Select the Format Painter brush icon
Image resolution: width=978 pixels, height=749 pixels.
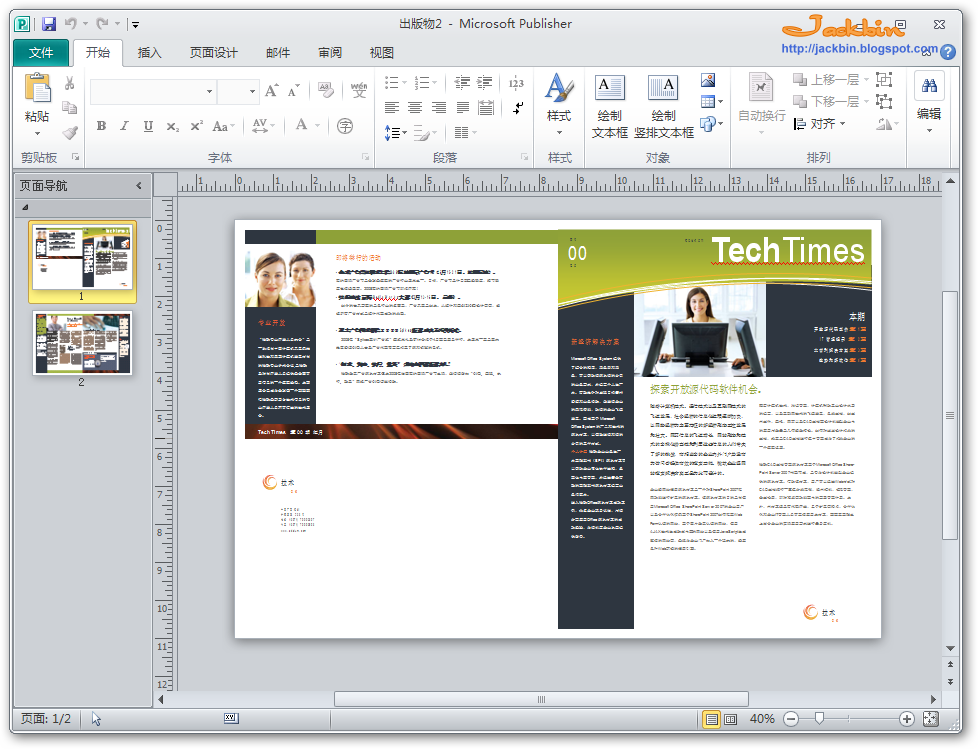point(70,132)
